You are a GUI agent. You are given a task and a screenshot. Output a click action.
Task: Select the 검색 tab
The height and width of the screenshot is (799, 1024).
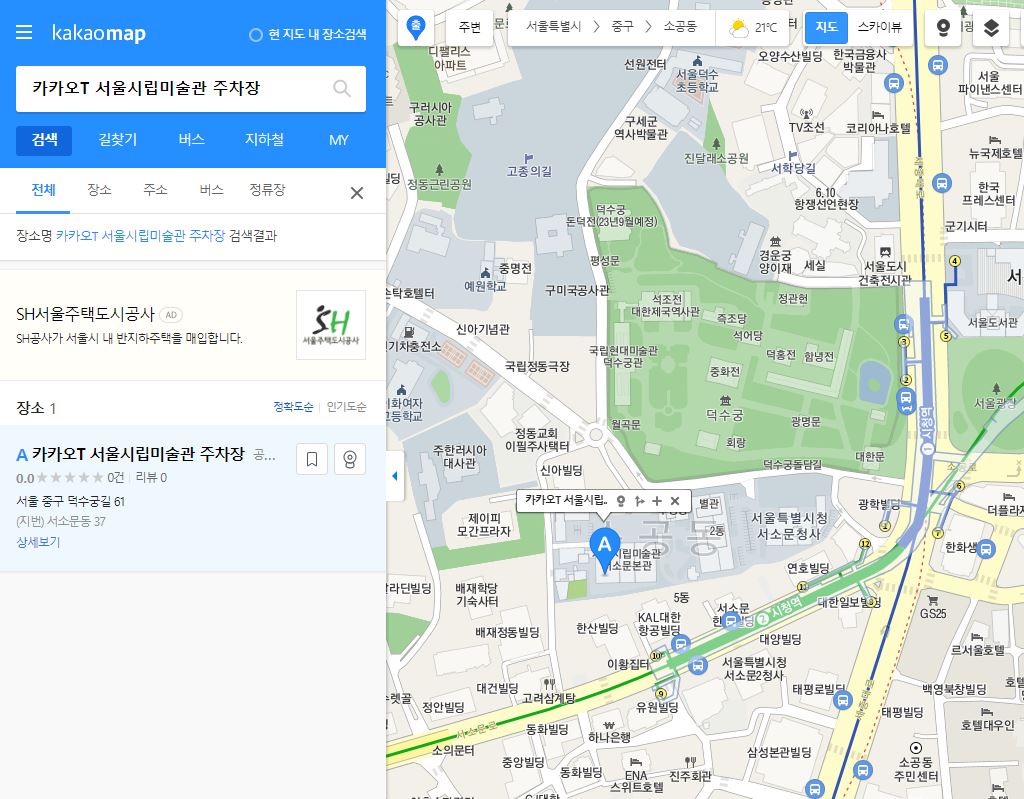click(44, 140)
